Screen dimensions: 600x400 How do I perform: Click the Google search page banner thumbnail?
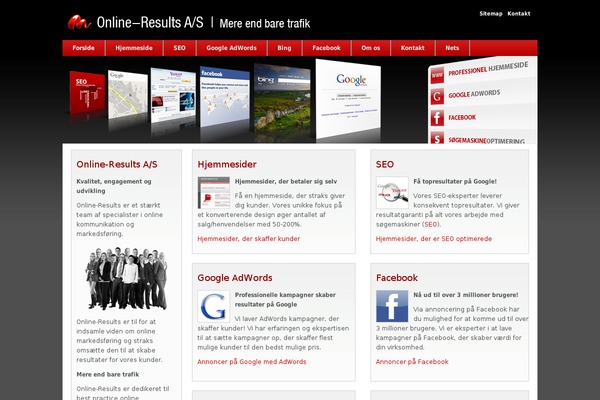[348, 98]
